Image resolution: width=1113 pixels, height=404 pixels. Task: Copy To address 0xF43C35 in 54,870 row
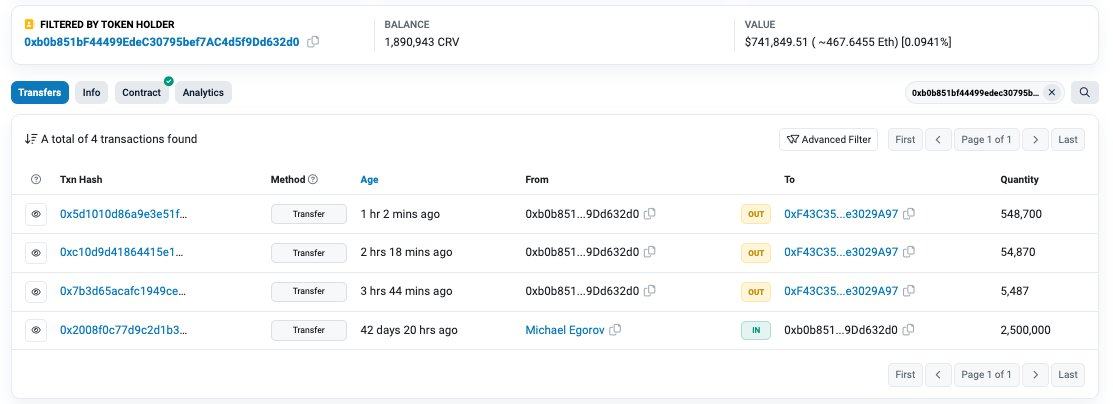click(909, 252)
